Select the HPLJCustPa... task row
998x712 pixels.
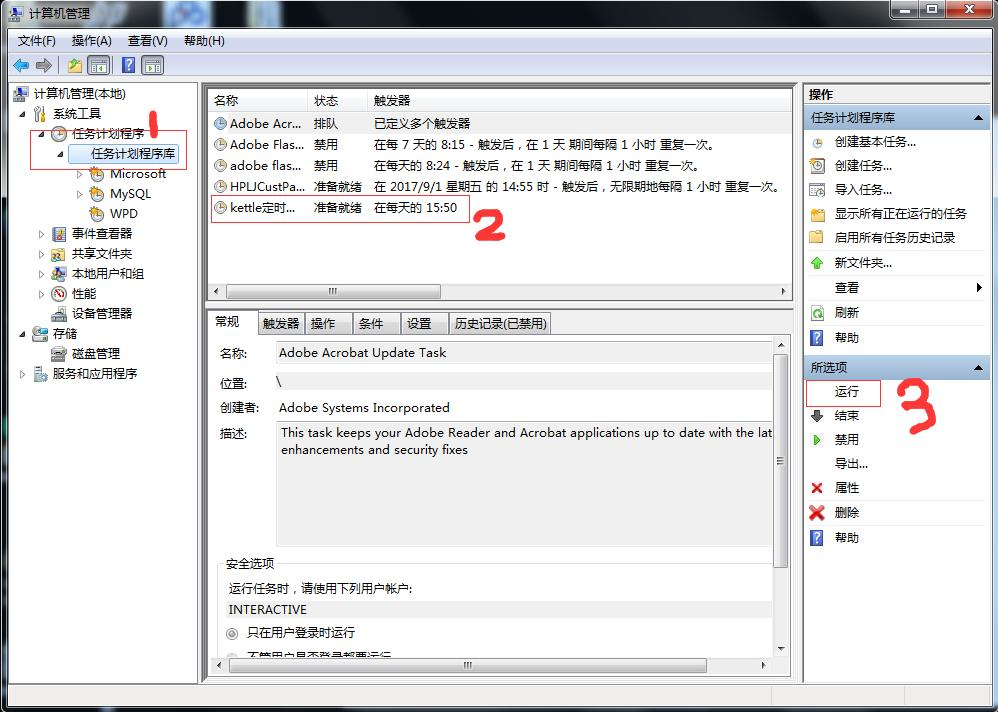coord(500,186)
